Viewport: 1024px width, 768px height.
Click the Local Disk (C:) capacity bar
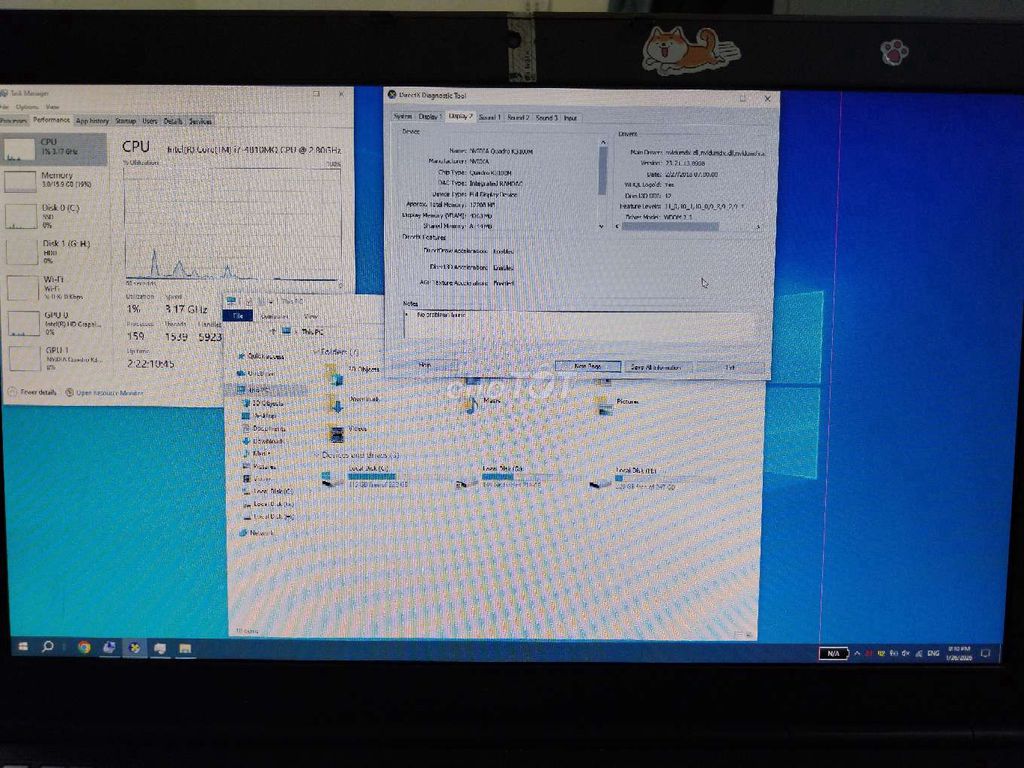pos(371,477)
